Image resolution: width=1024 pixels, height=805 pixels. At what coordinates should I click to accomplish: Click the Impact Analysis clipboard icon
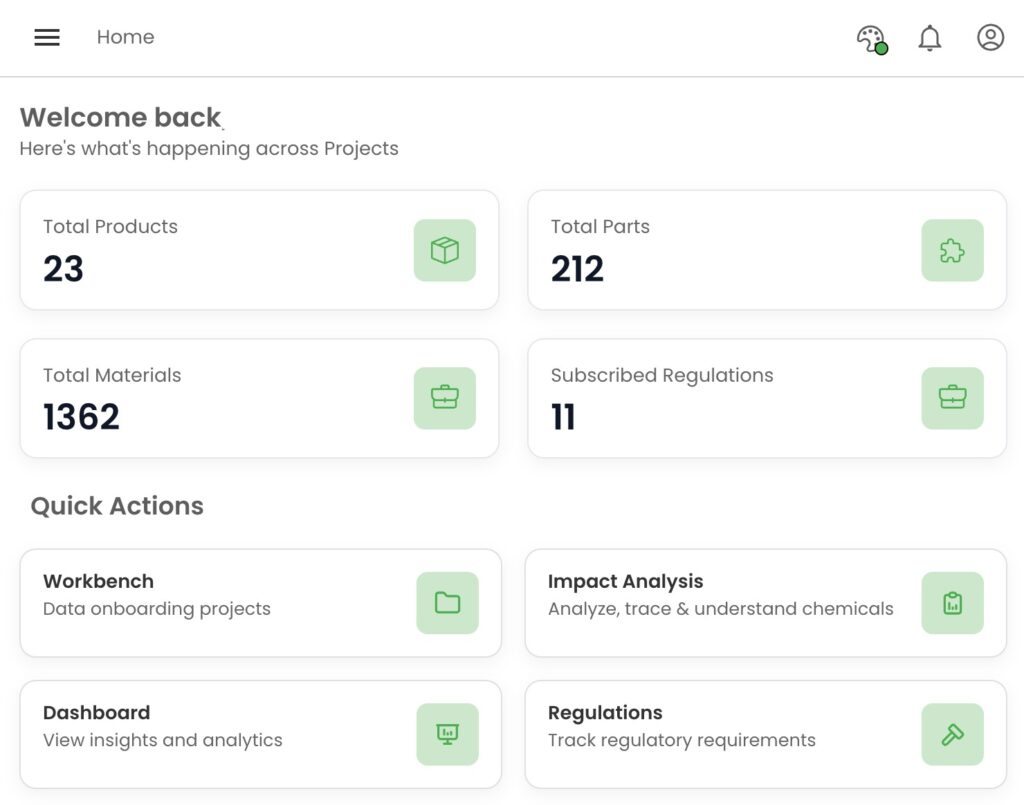click(x=952, y=603)
